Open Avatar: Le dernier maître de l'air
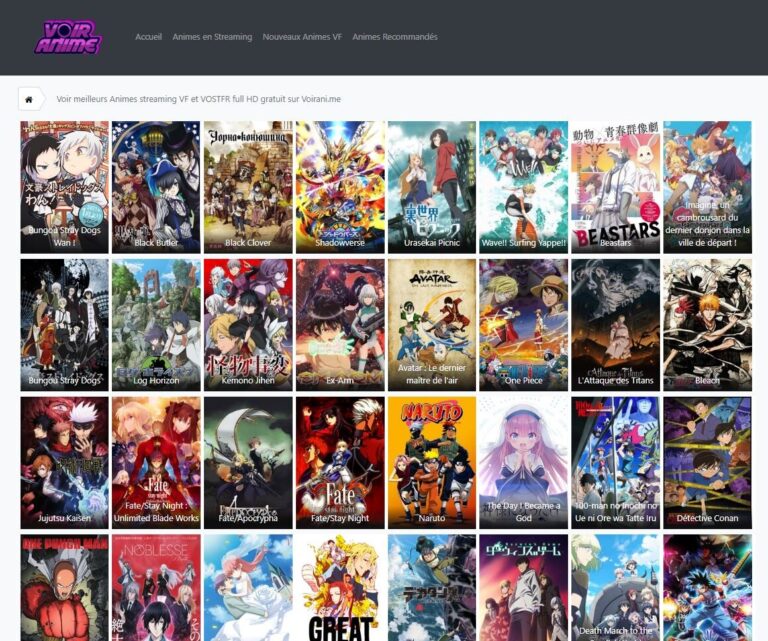The width and height of the screenshot is (768, 641). [x=432, y=325]
